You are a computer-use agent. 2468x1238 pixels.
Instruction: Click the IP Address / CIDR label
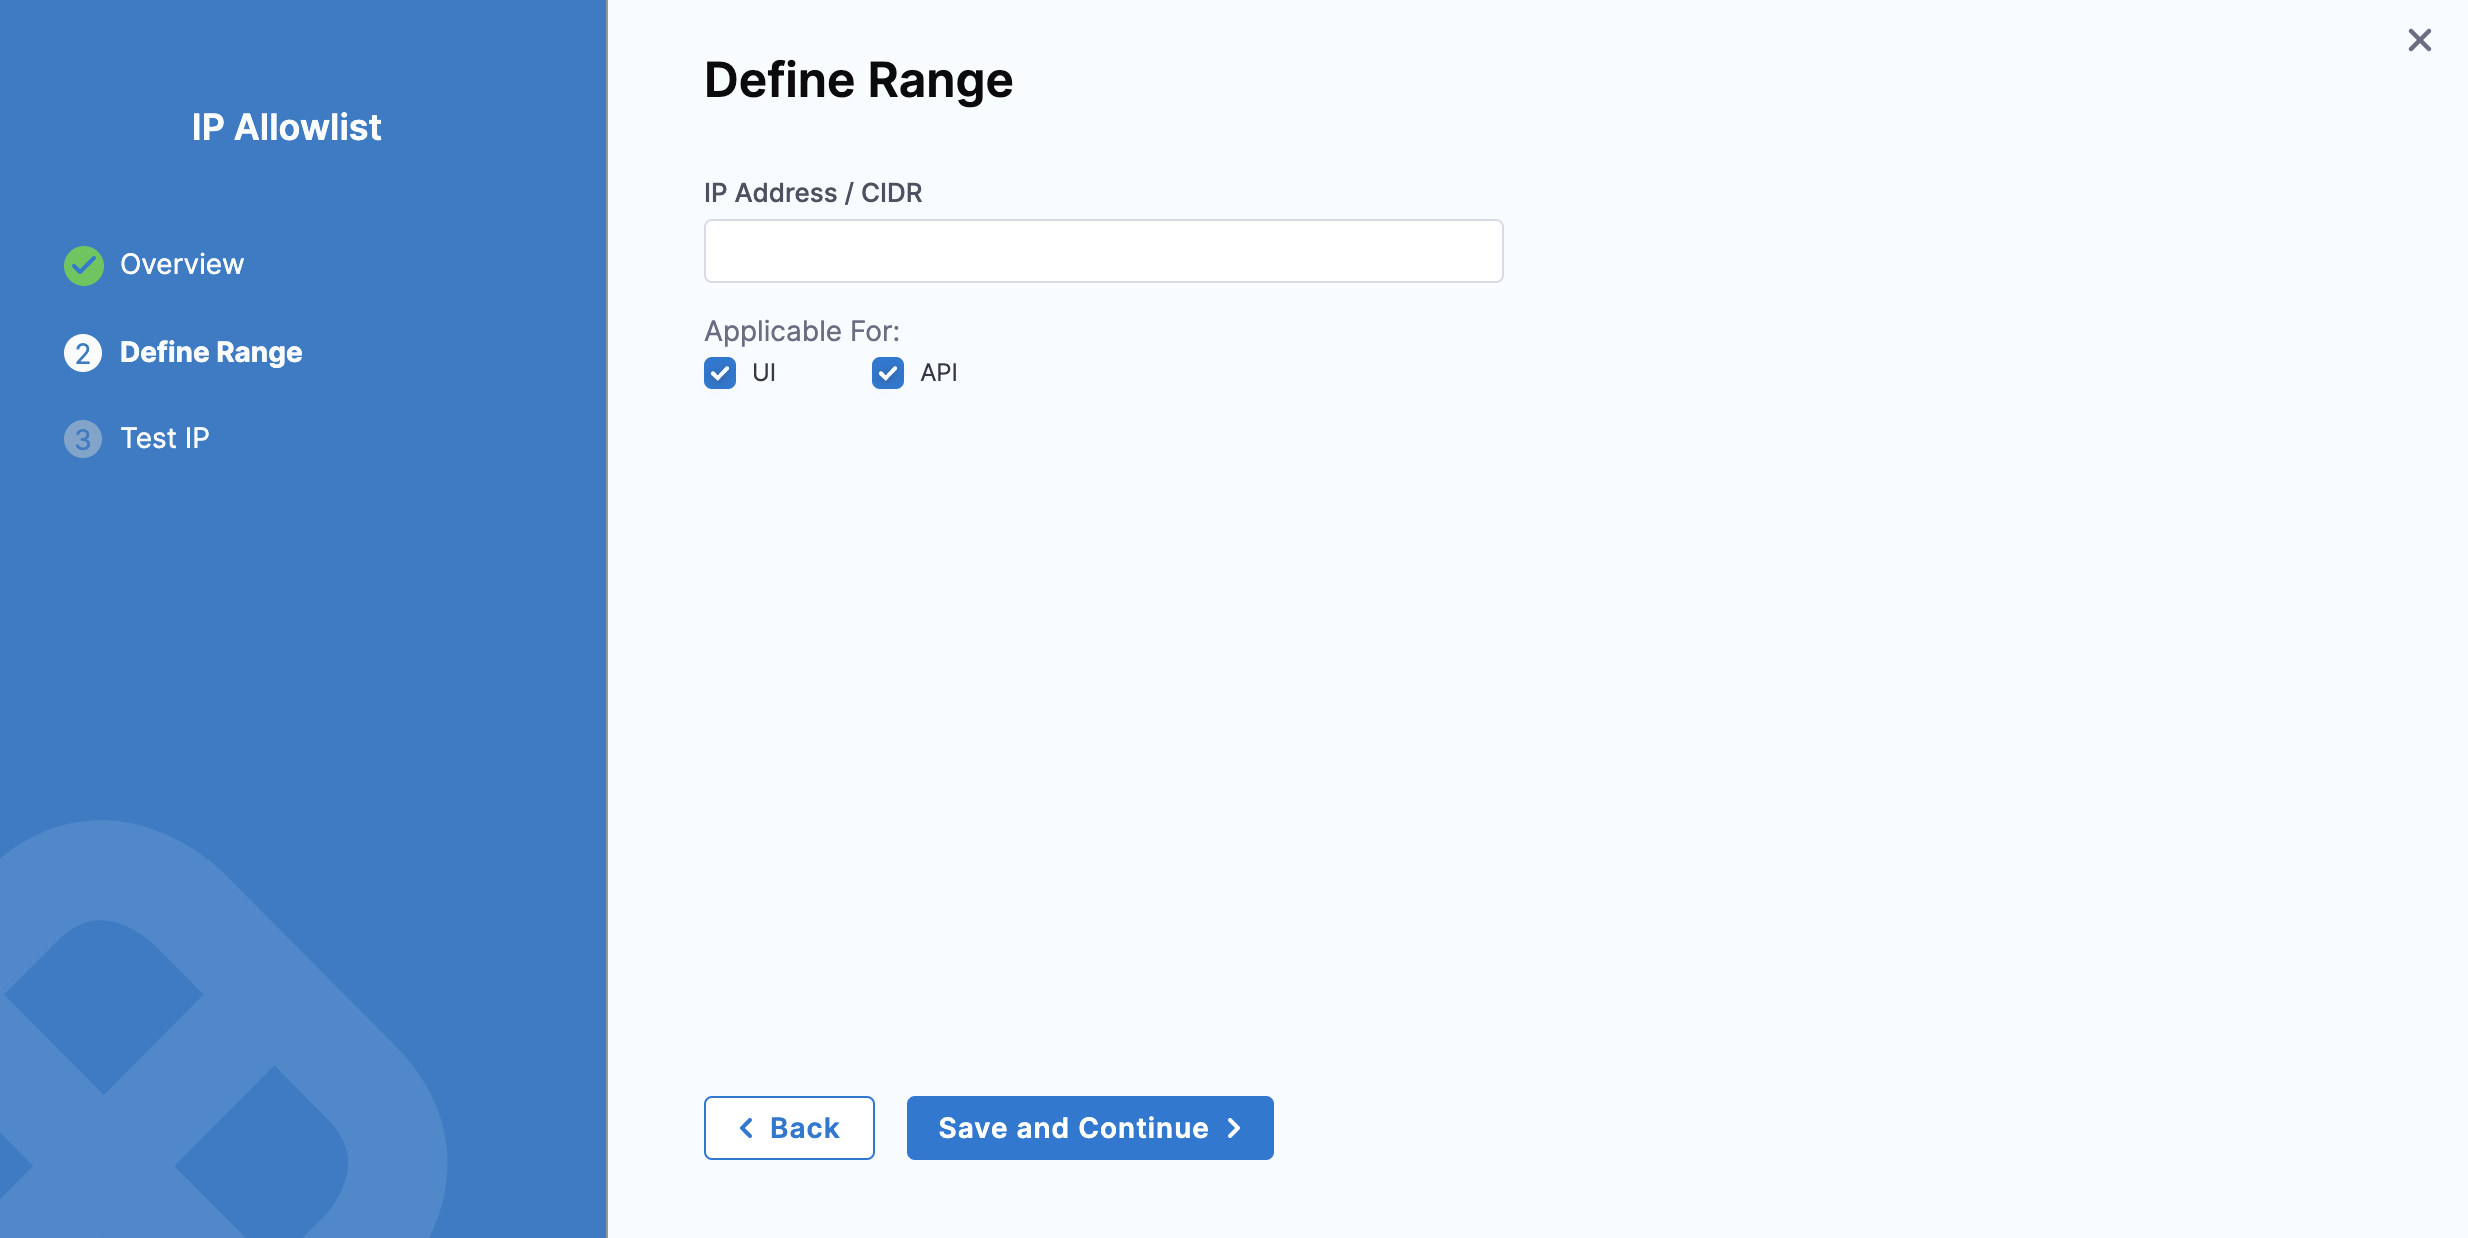813,193
